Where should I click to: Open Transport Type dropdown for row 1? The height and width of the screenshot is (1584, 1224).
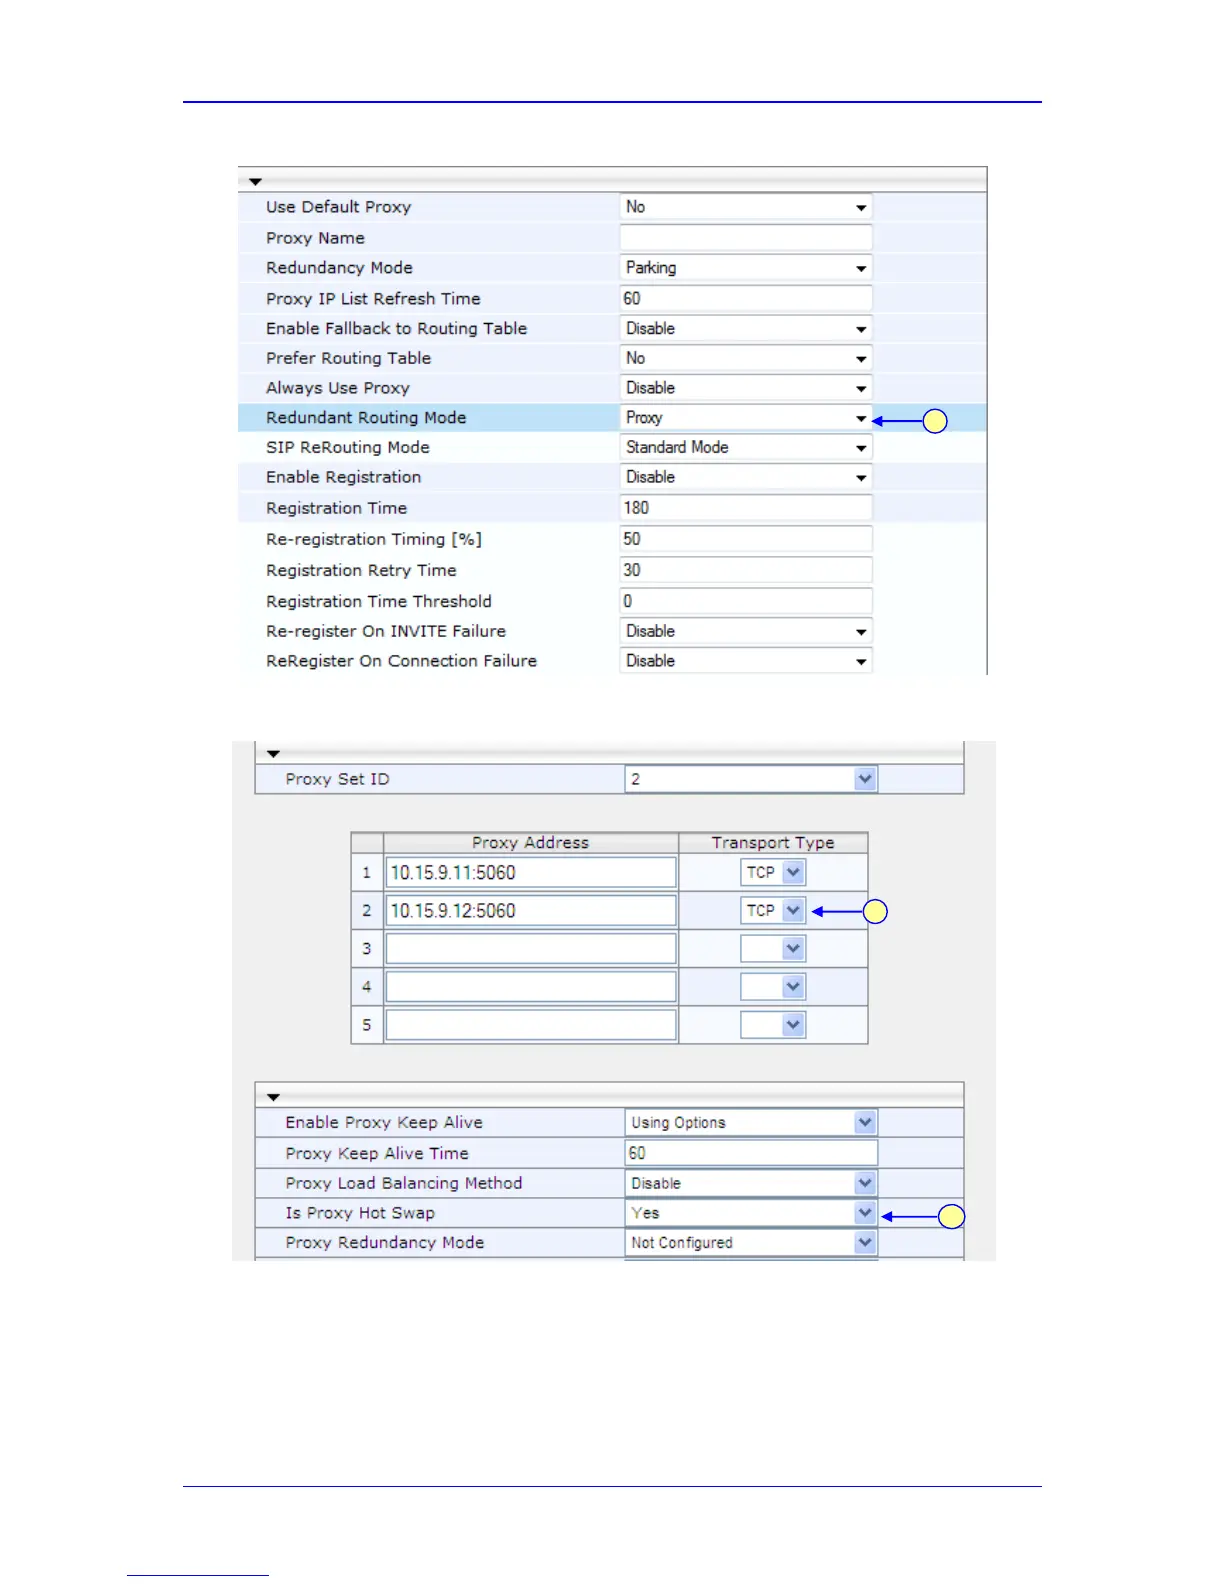(x=773, y=873)
